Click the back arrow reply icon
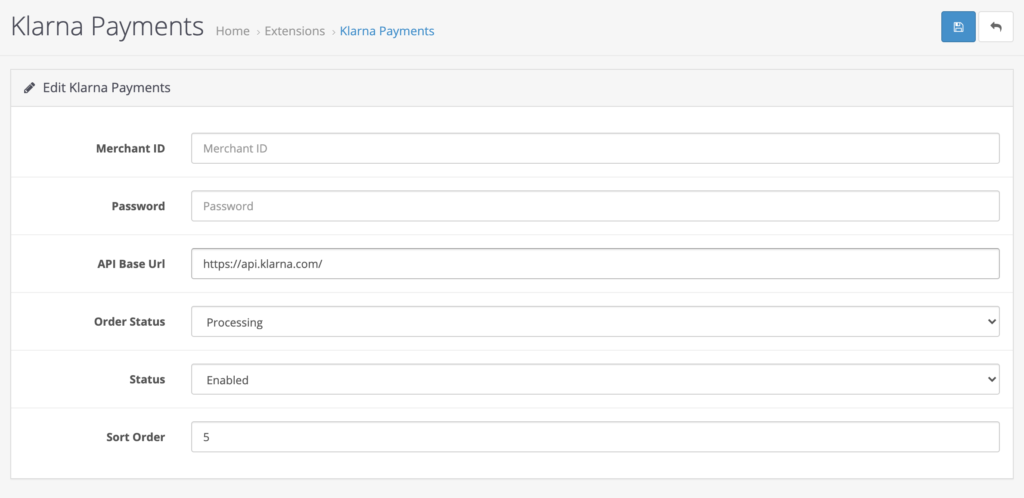Image resolution: width=1024 pixels, height=498 pixels. (996, 27)
